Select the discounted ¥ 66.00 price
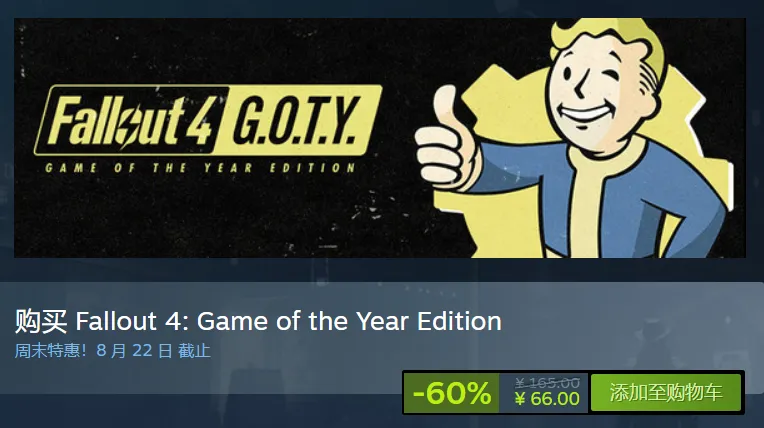764x428 pixels. (547, 399)
